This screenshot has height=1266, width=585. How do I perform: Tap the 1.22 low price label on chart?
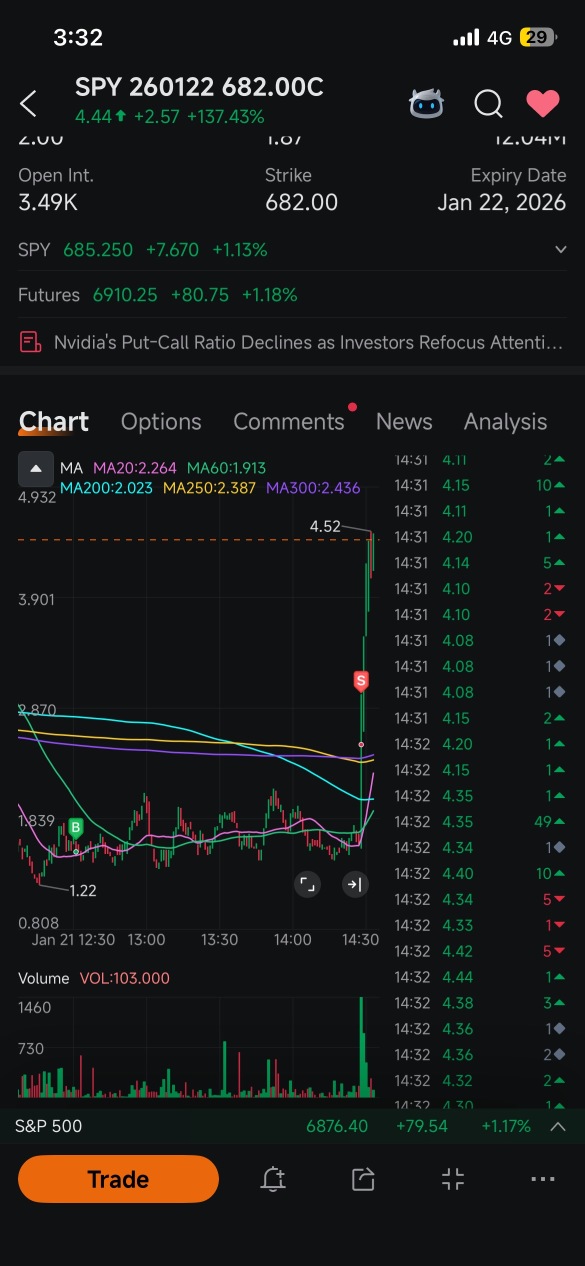tap(82, 890)
